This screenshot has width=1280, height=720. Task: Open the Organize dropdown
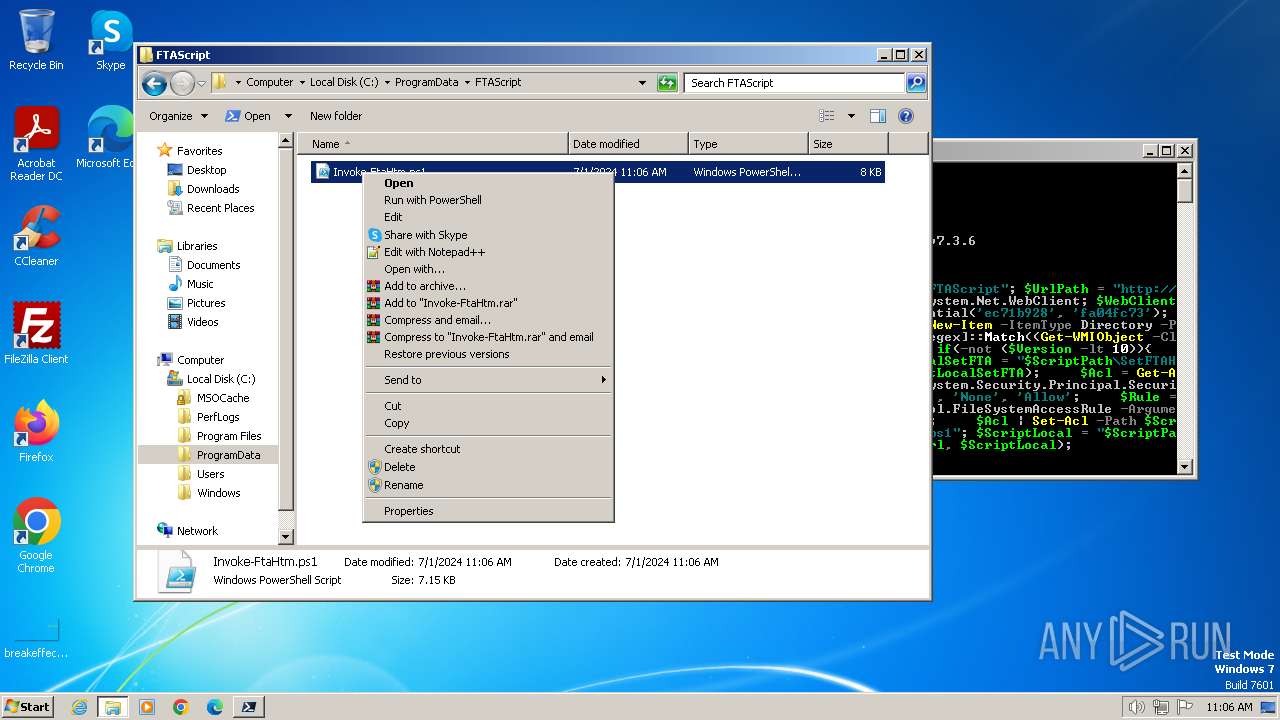(x=178, y=116)
